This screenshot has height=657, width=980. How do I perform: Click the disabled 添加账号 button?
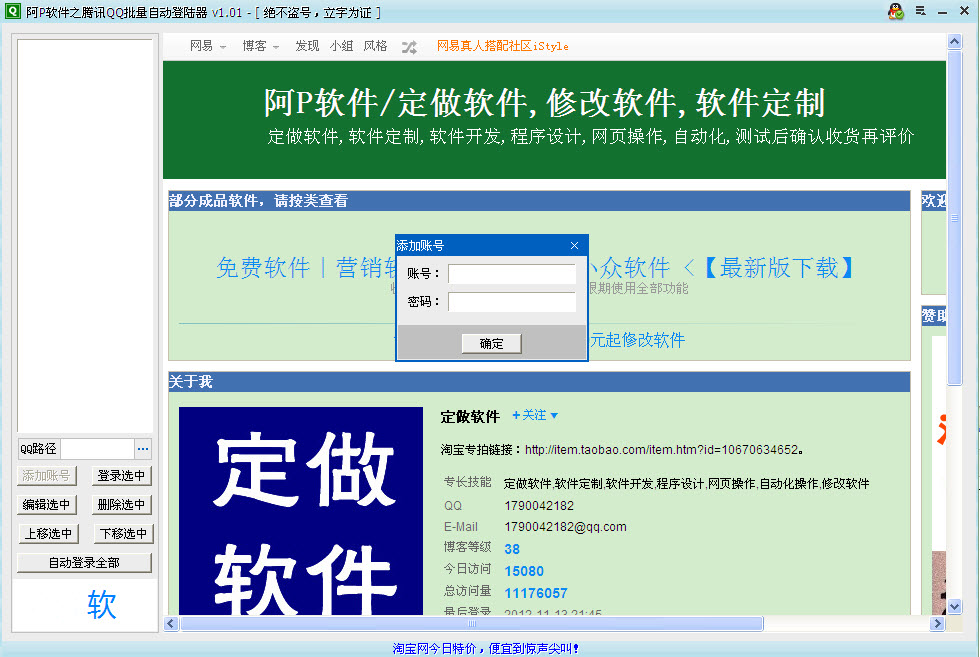coord(47,476)
